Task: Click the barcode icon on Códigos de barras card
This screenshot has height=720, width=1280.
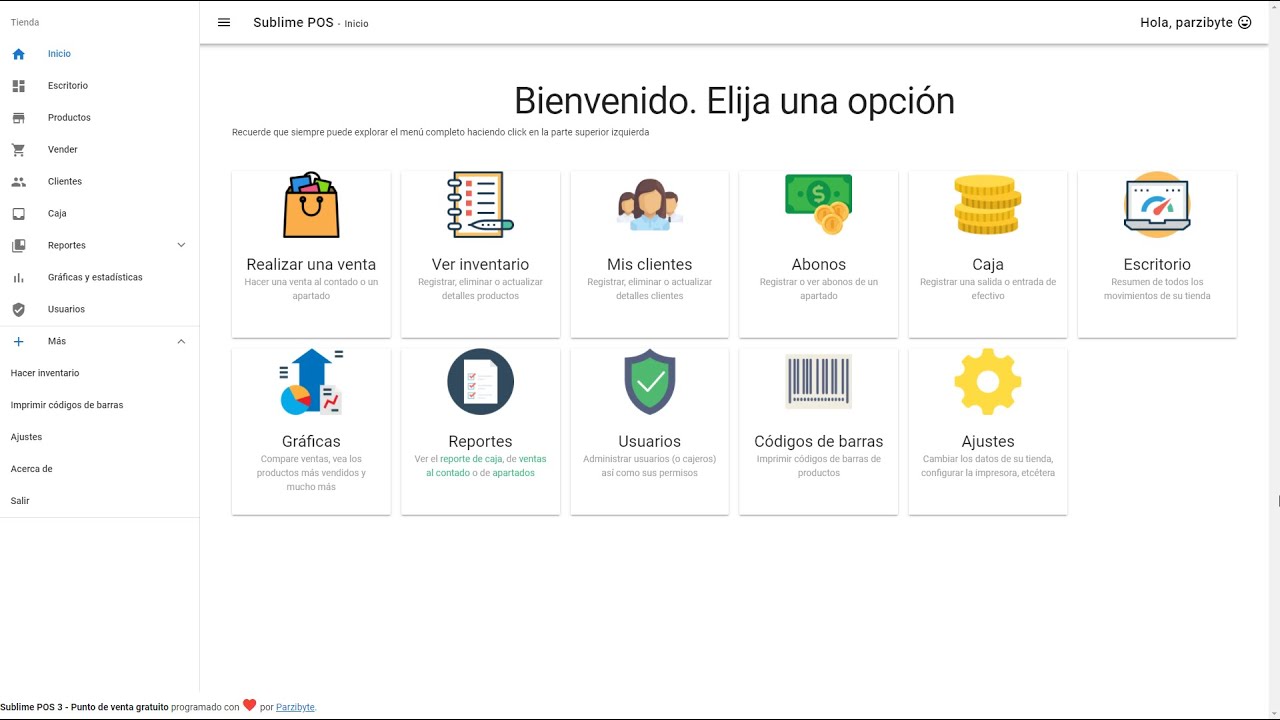Action: 818,381
